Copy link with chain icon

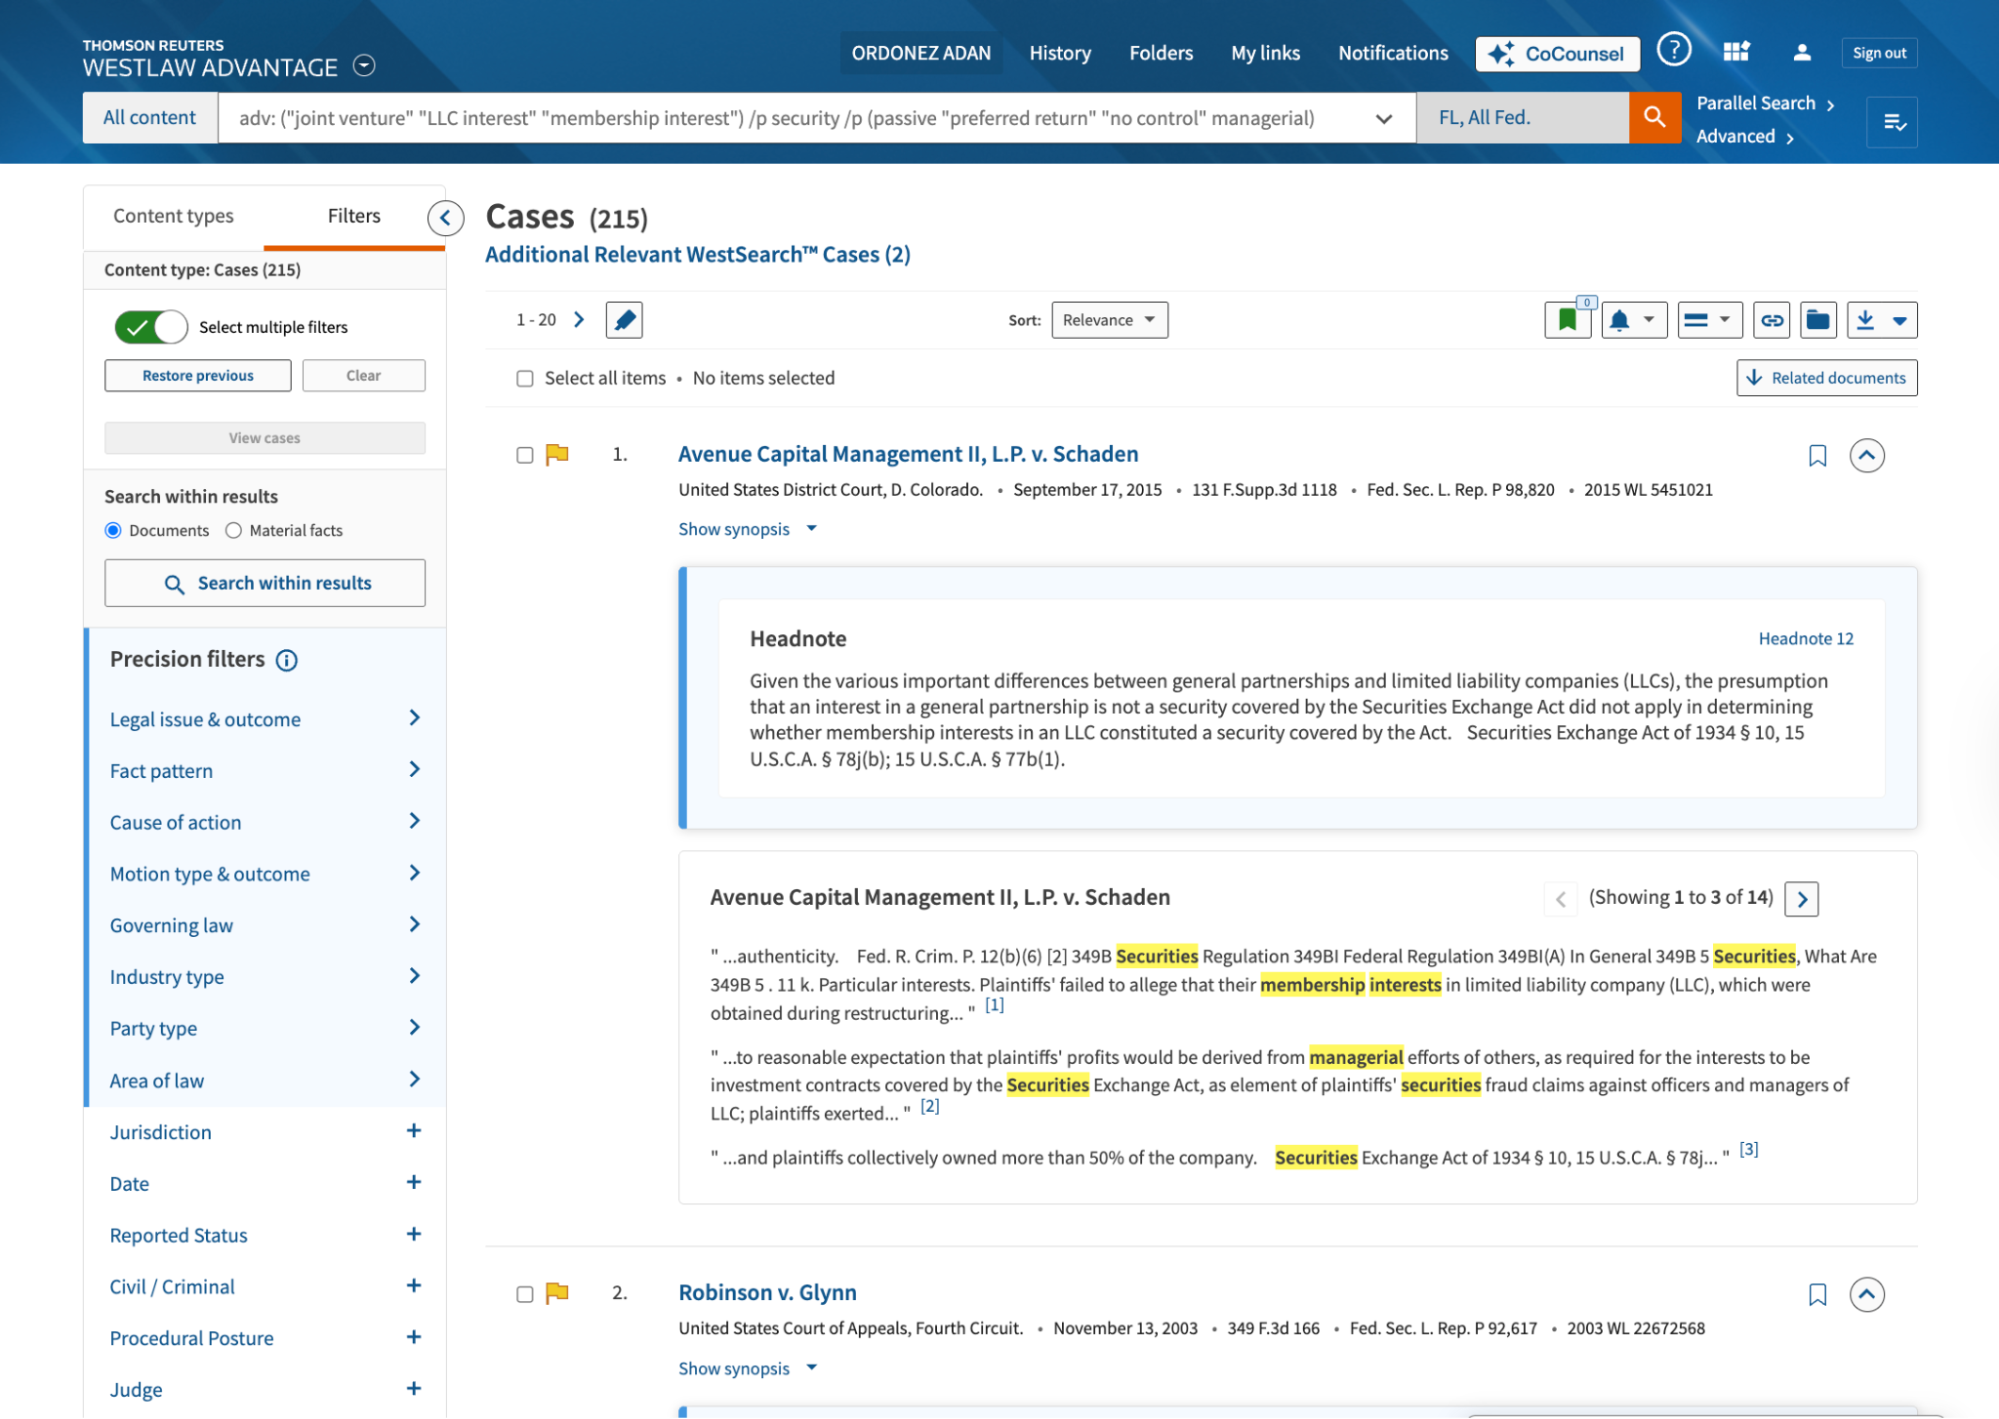point(1771,320)
